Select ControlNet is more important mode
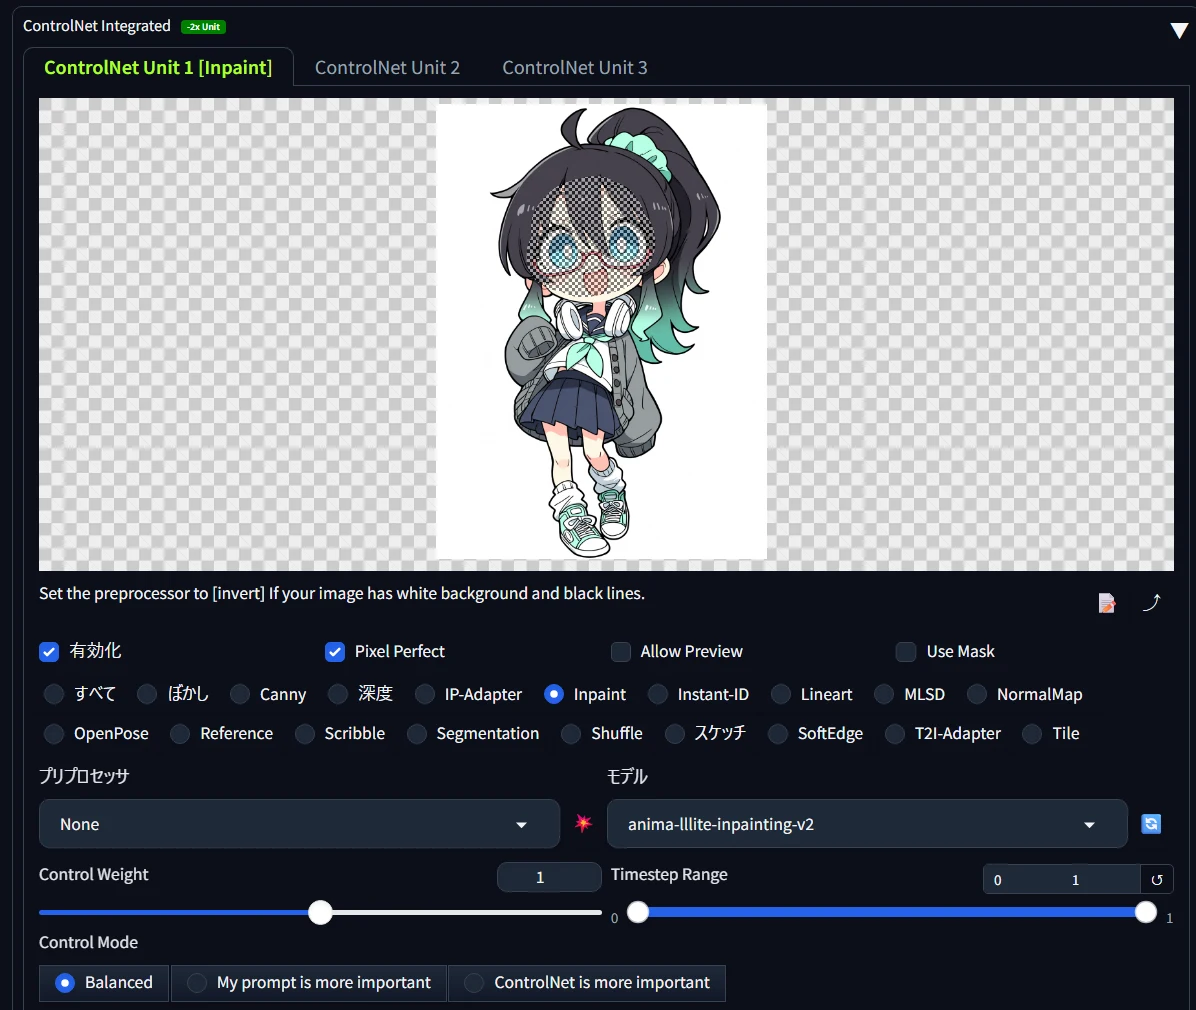 587,983
